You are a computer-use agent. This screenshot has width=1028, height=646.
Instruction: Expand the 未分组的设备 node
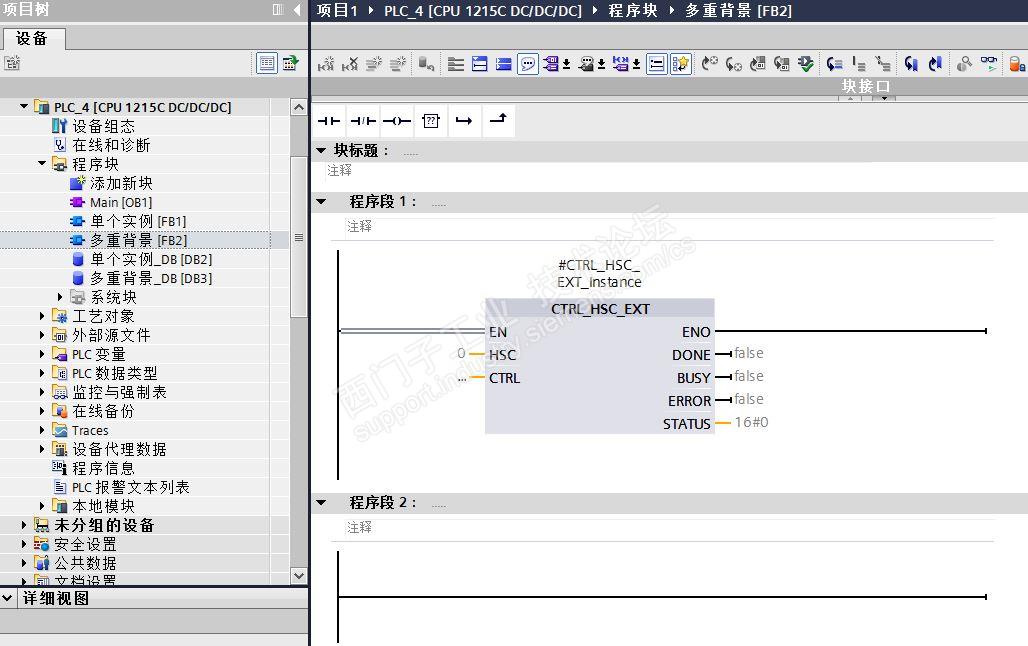(24, 525)
